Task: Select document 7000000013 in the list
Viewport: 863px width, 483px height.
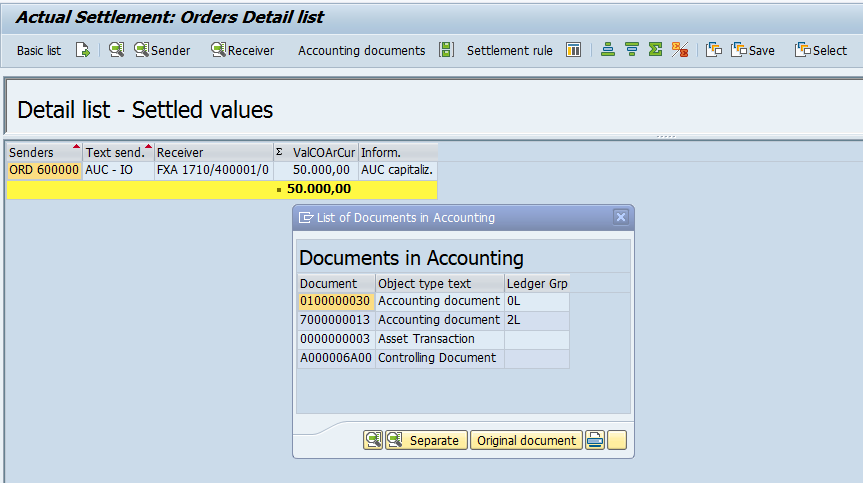Action: pyautogui.click(x=335, y=320)
